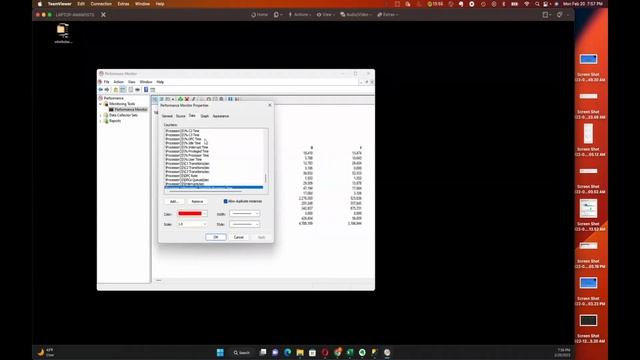Open the Scale dropdown
The image size is (640, 360).
192,224
